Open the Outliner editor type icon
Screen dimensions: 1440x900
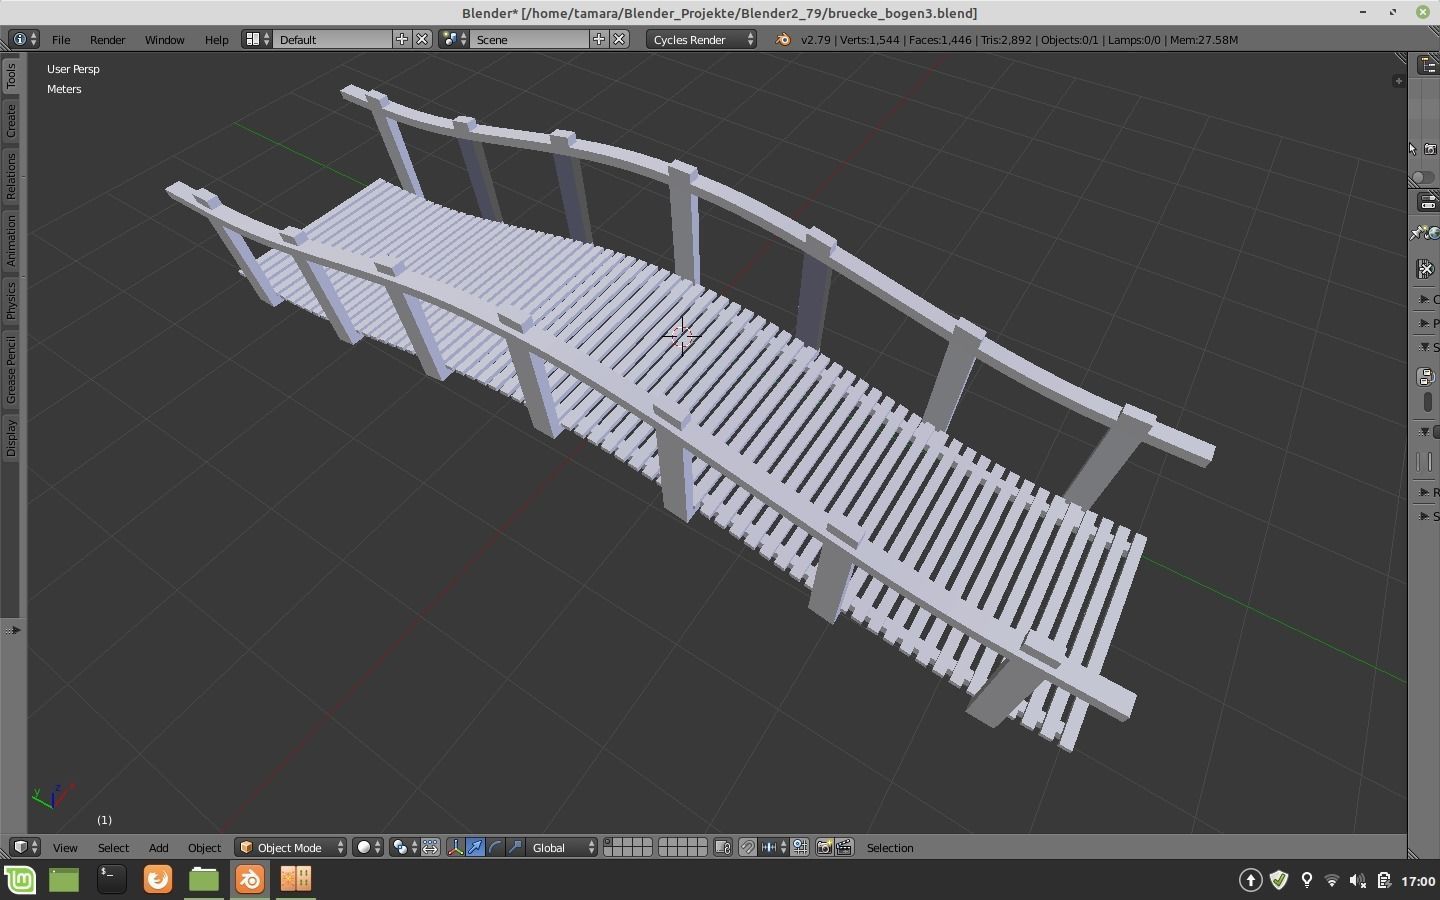click(x=1428, y=65)
